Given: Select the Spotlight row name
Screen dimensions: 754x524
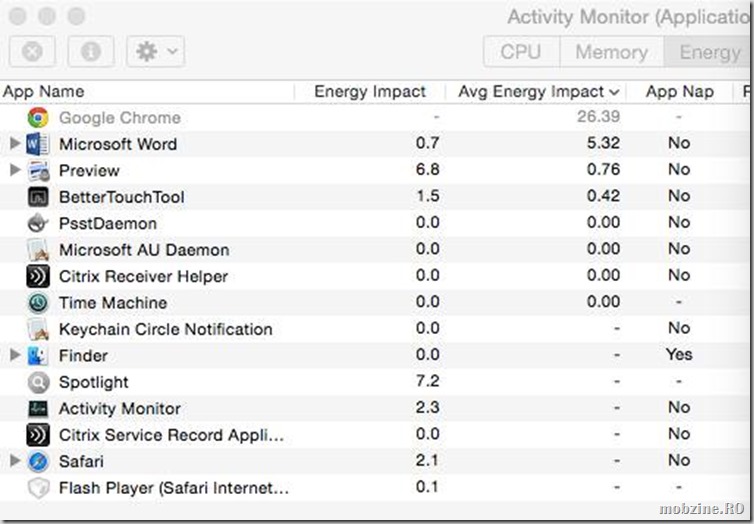Looking at the screenshot, I should (93, 382).
